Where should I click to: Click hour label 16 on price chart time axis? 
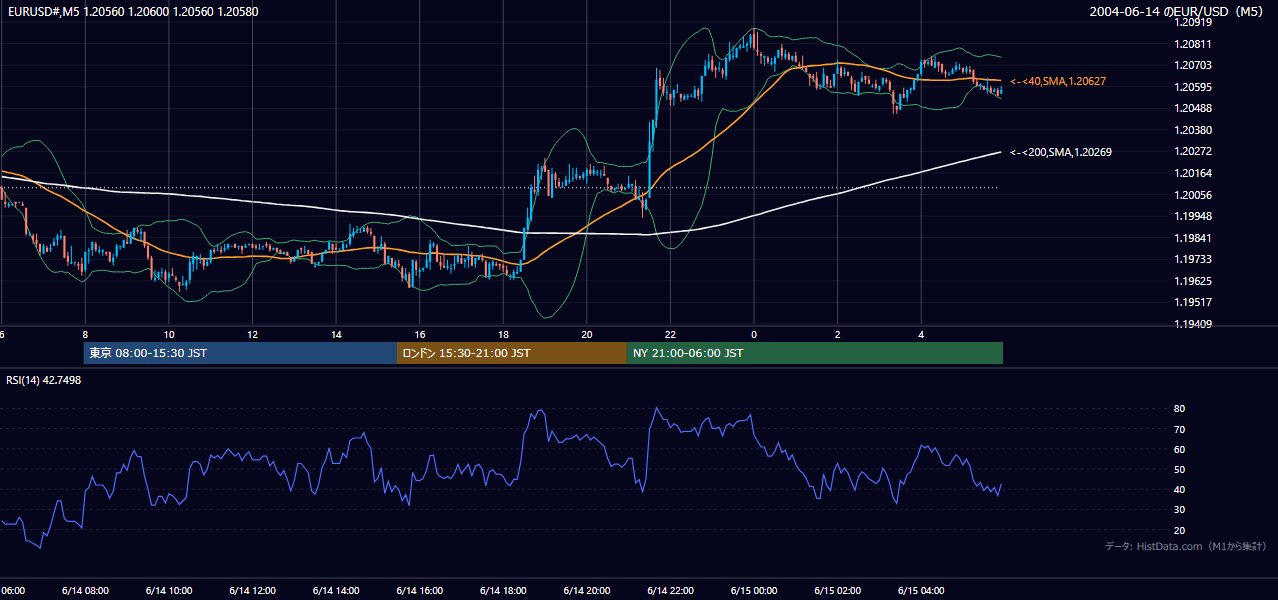pyautogui.click(x=420, y=334)
